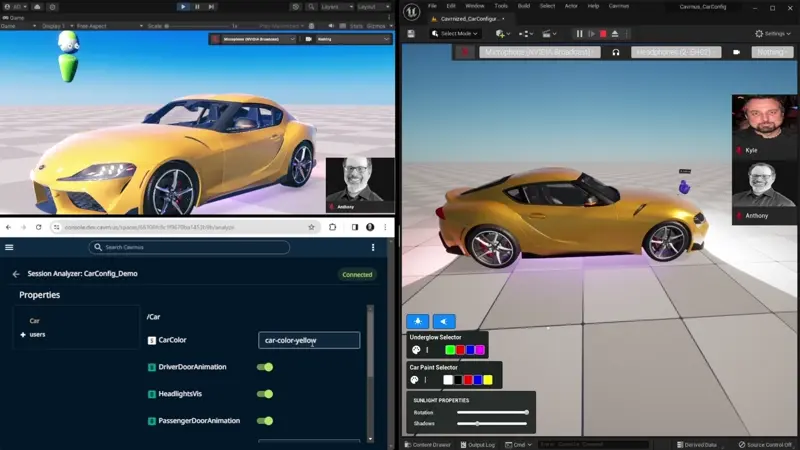Click browser back arrow
Image resolution: width=800 pixels, height=450 pixels.
[8, 227]
